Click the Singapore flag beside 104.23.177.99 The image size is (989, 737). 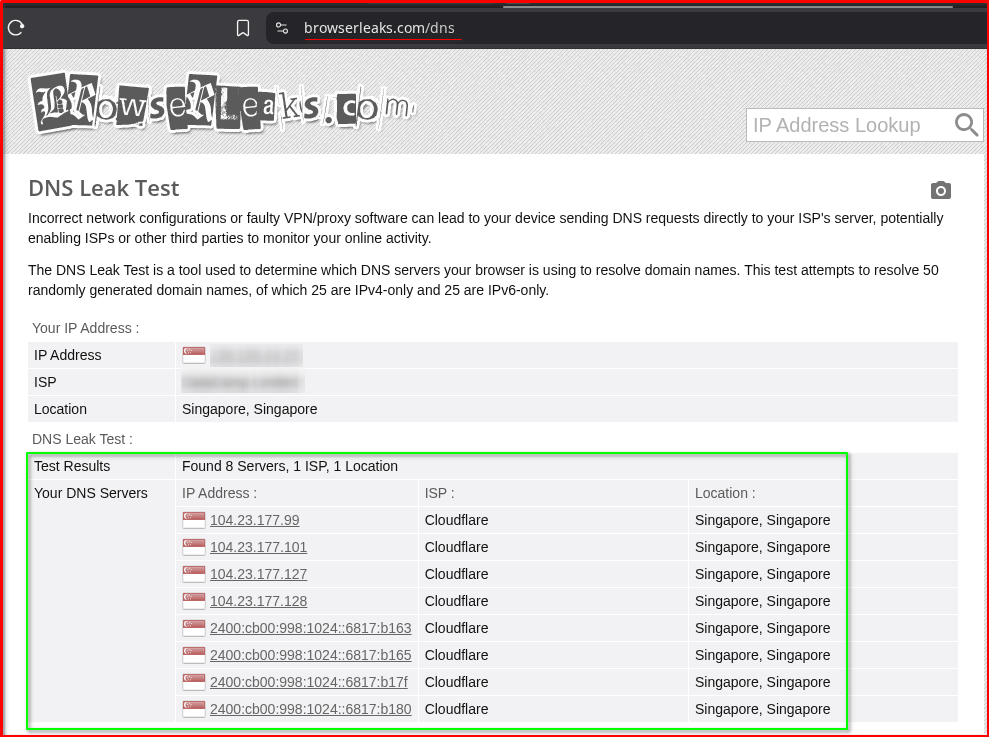coord(194,520)
